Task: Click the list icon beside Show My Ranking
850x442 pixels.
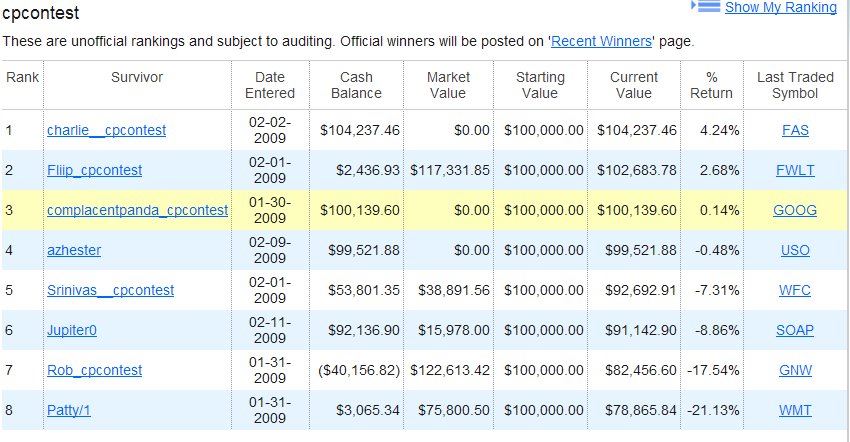Action: click(x=706, y=7)
